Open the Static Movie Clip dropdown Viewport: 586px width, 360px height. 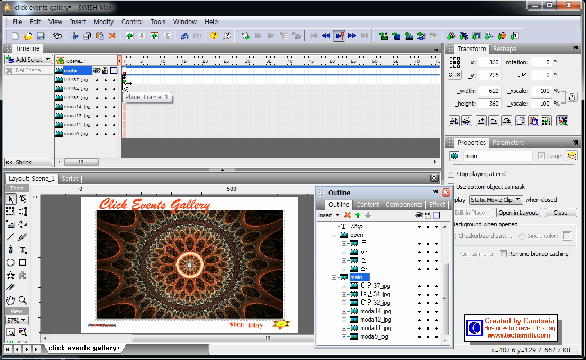pos(496,200)
